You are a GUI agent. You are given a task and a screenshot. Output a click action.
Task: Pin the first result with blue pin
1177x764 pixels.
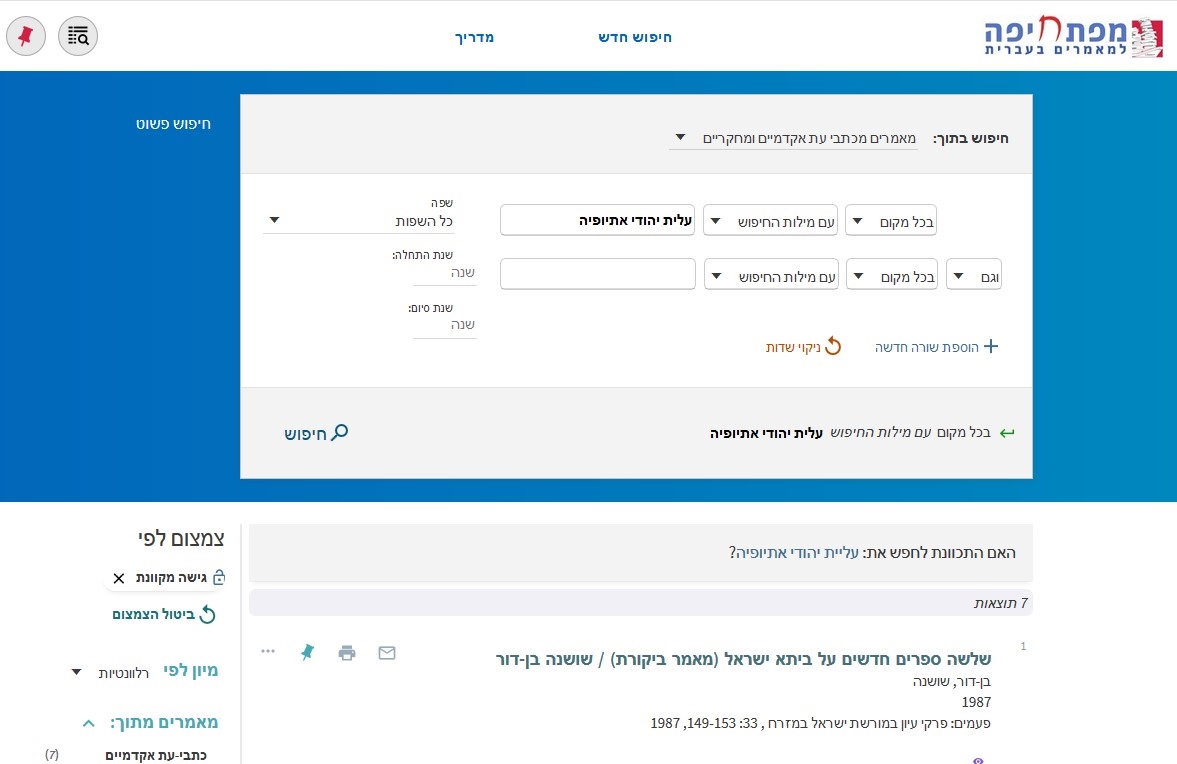(x=307, y=652)
